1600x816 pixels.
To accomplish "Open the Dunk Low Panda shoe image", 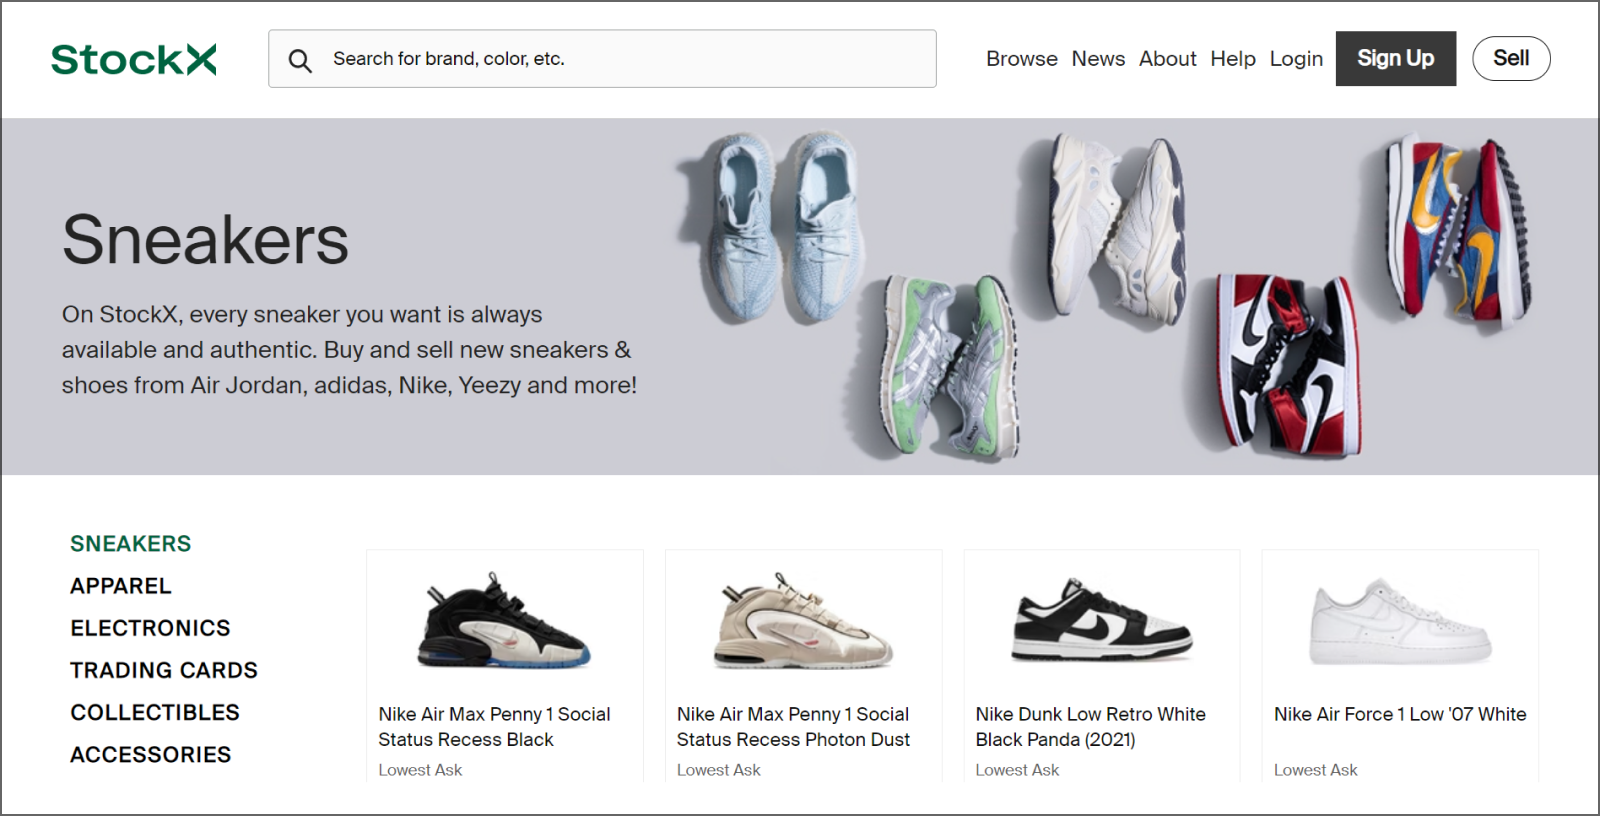I will pos(1102,620).
